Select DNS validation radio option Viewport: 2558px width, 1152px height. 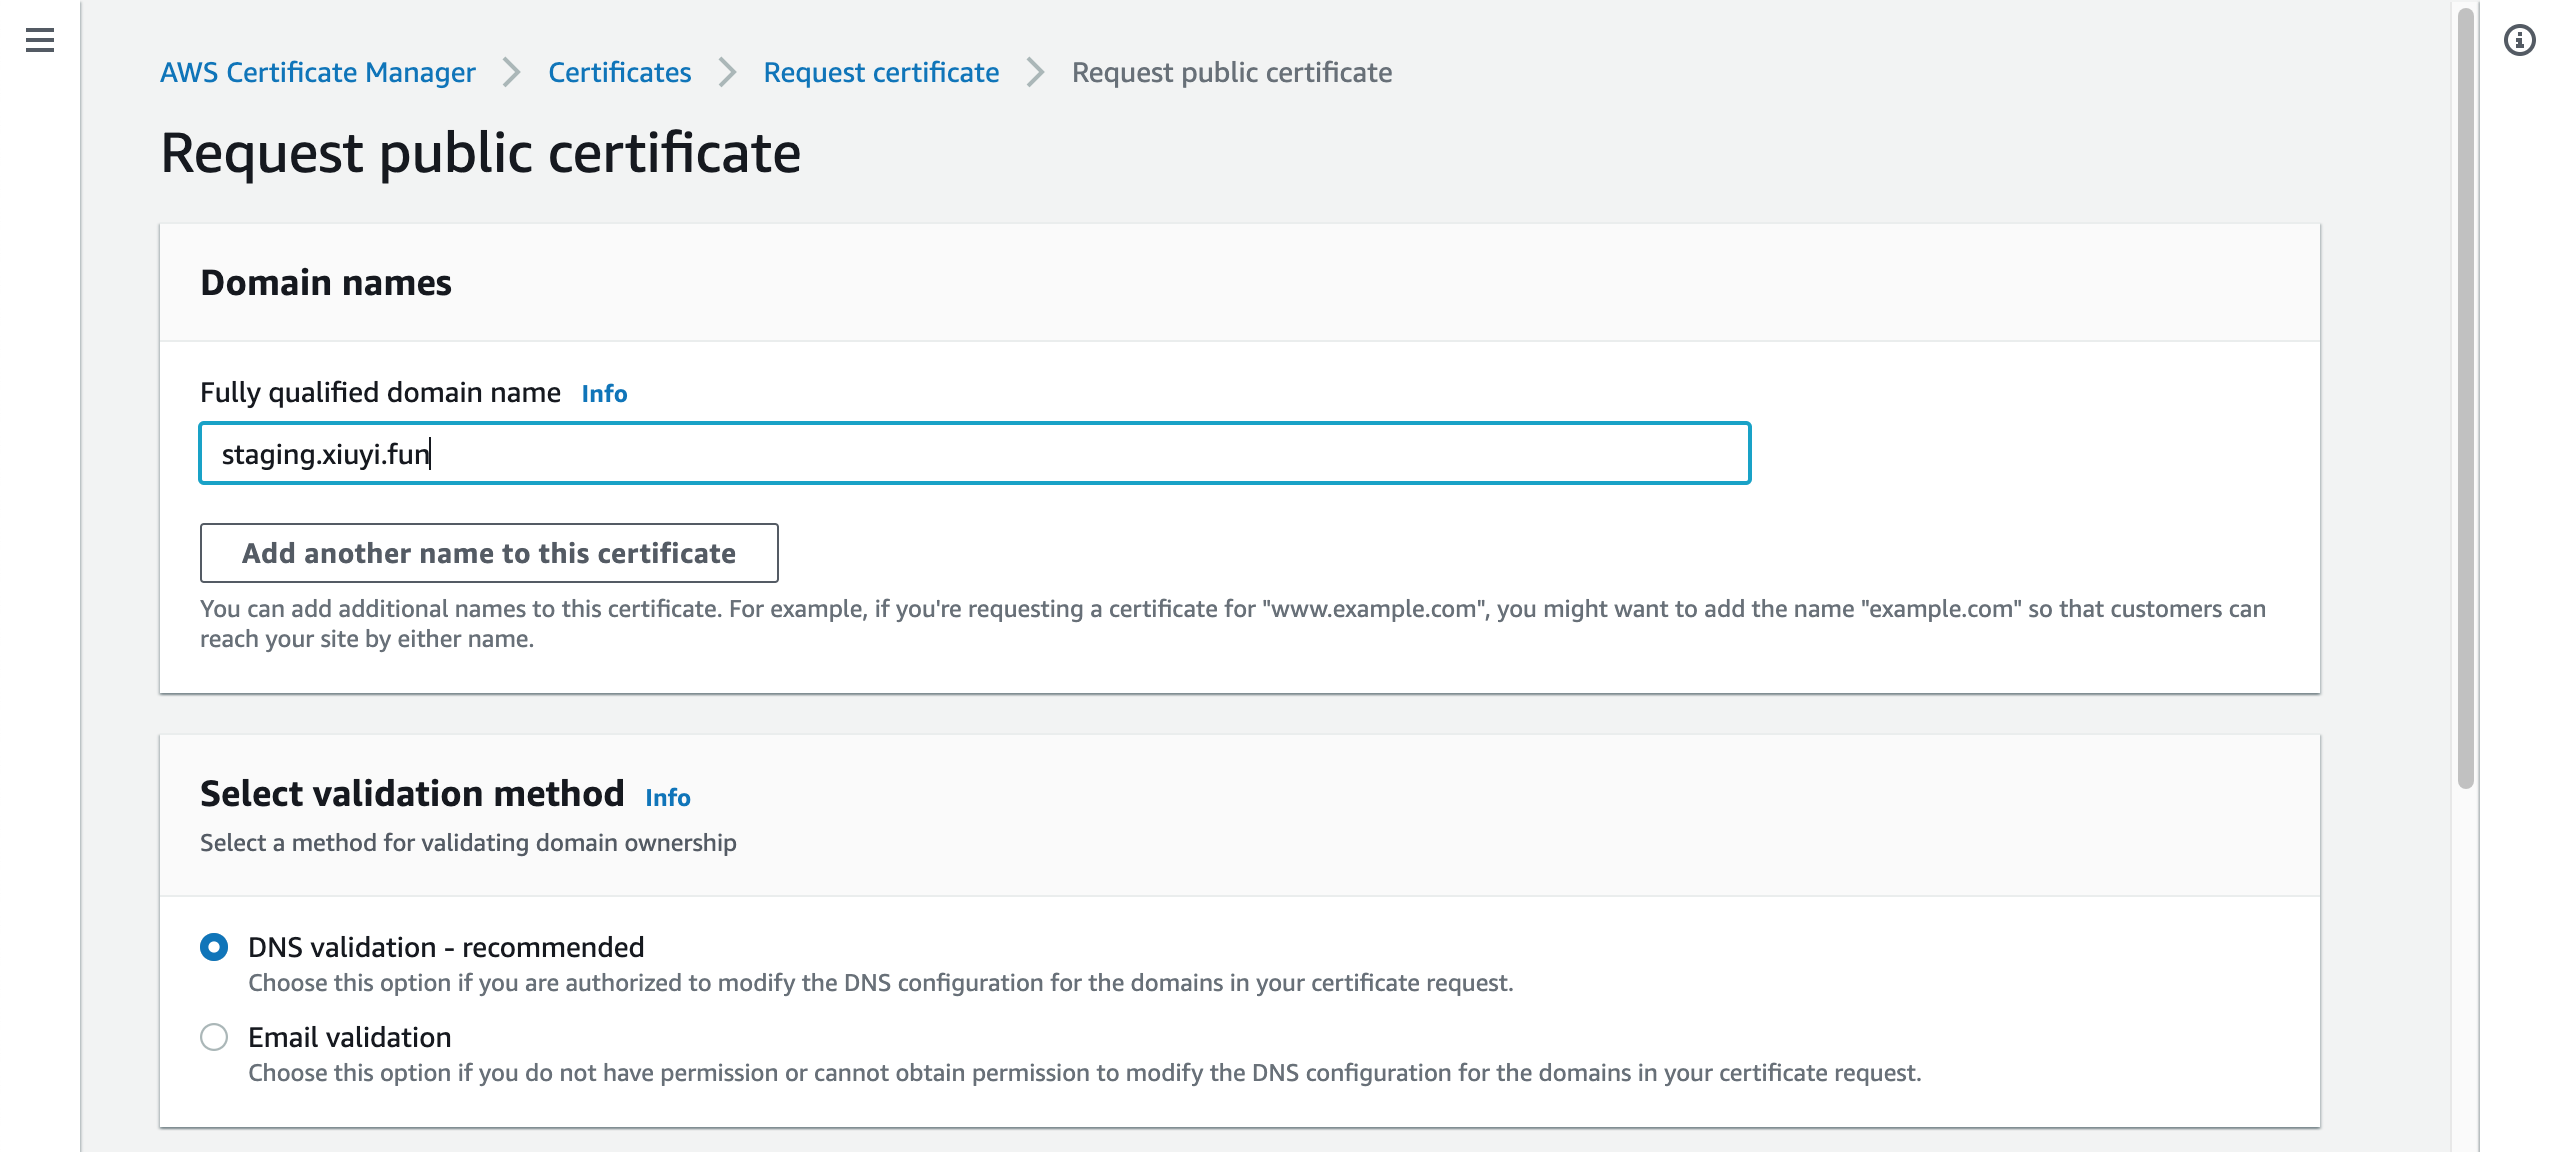point(214,947)
